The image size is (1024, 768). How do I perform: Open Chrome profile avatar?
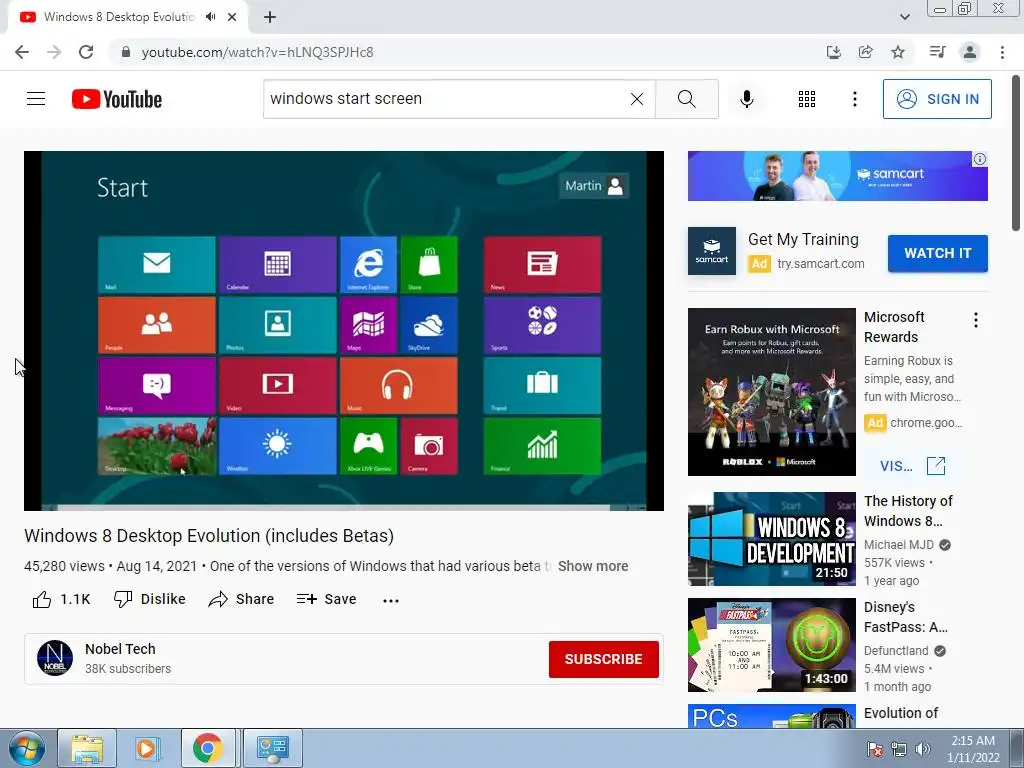(970, 52)
